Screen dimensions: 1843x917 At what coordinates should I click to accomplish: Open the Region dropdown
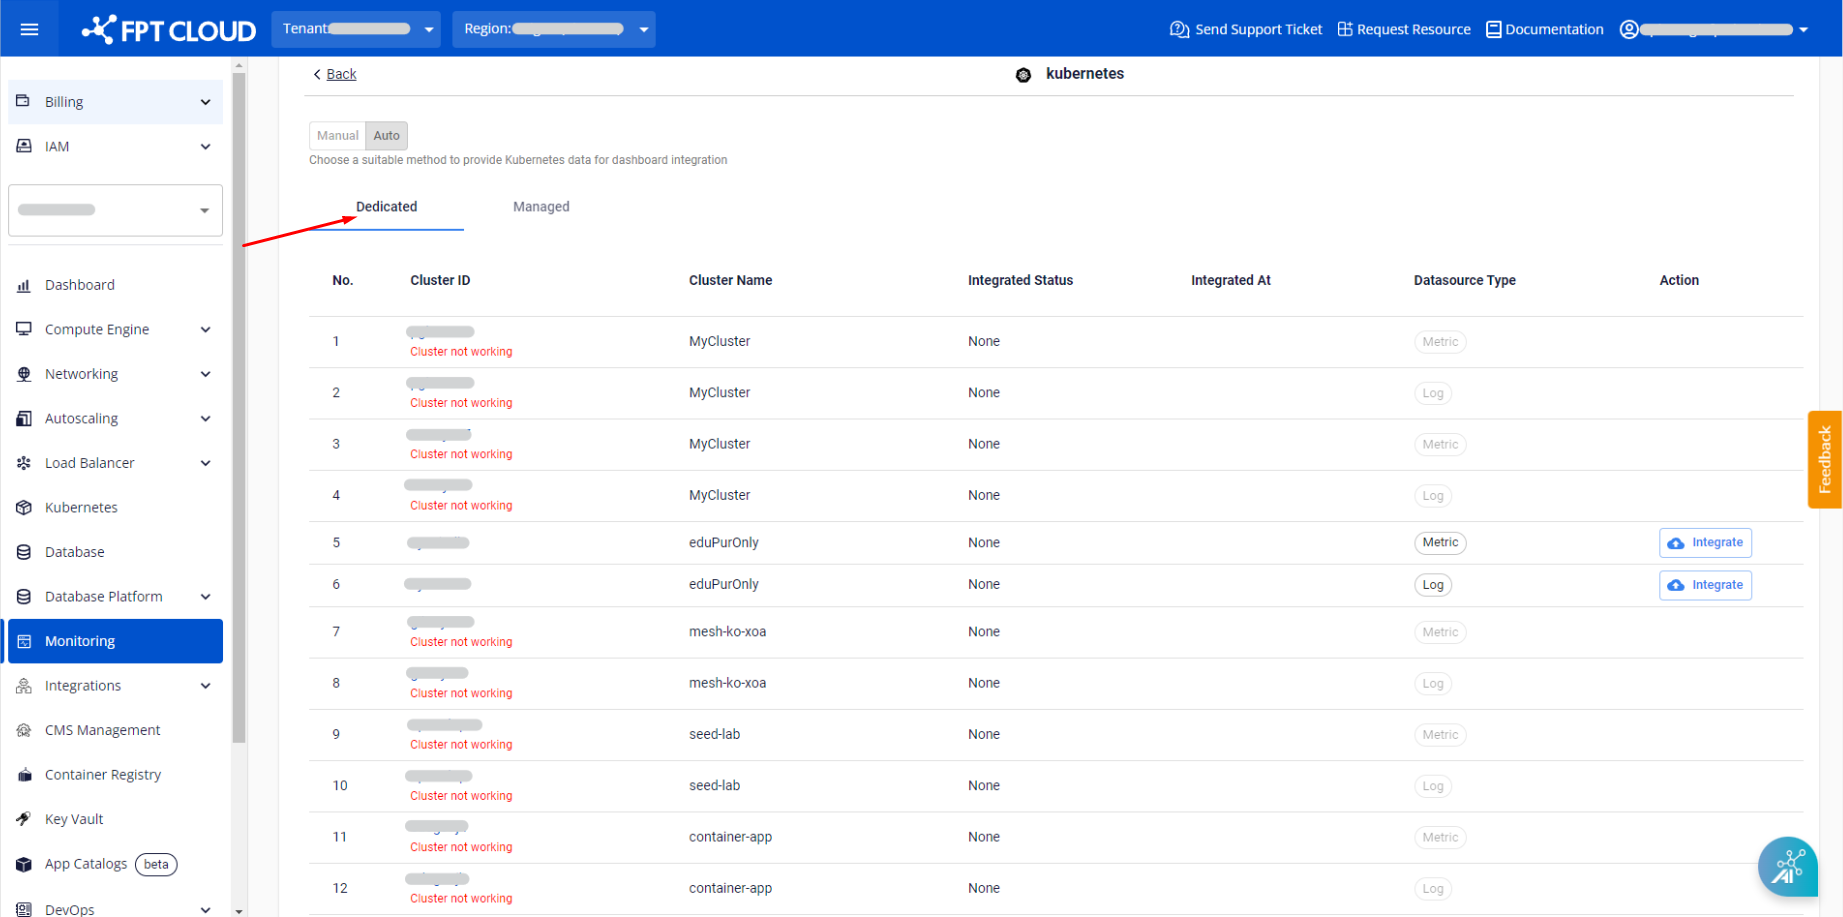click(x=553, y=29)
